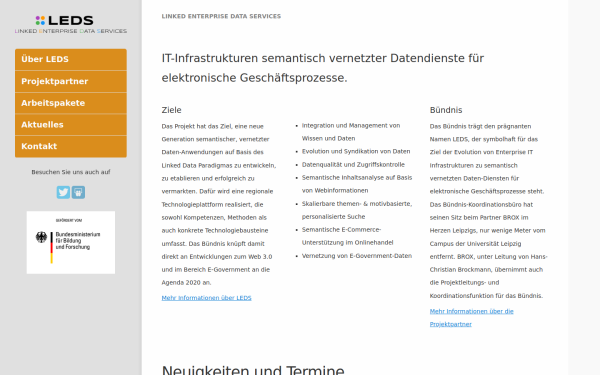Click the 'Besuchen Sie uns auch auf' text
Image resolution: width=600 pixels, height=375 pixels.
tap(71, 172)
